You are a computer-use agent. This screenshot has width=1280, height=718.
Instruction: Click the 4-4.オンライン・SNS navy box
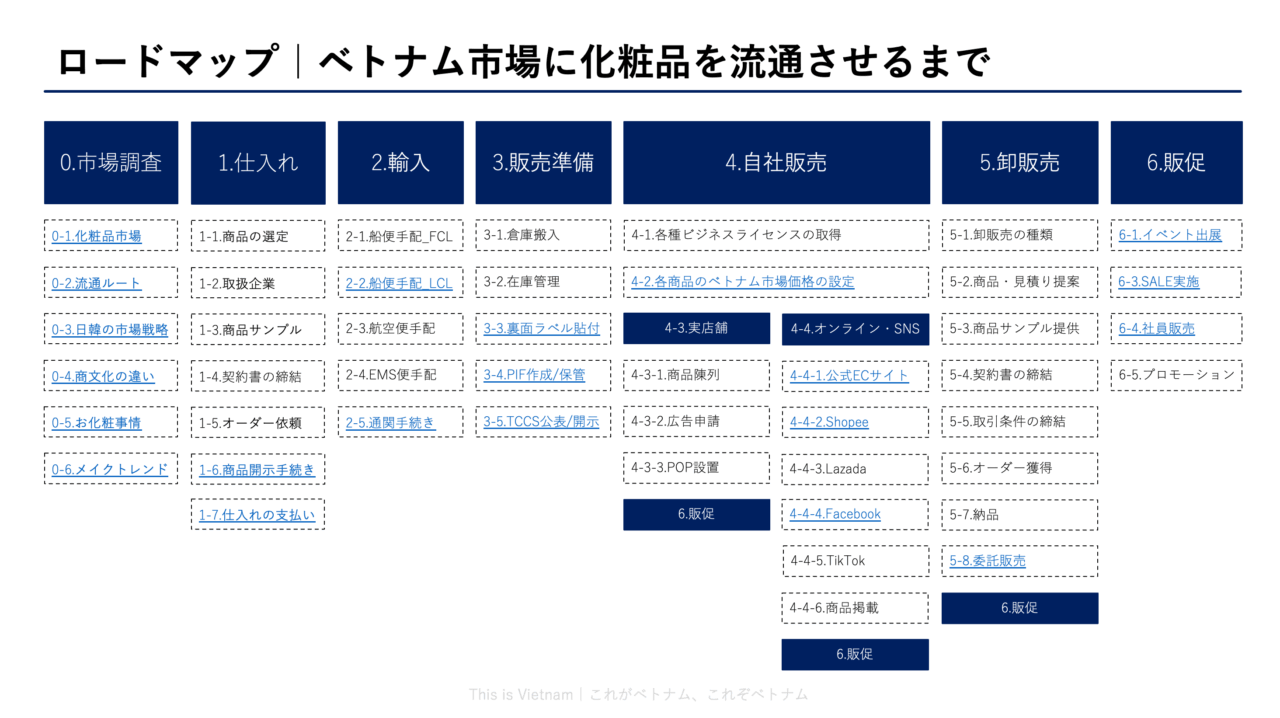[855, 328]
